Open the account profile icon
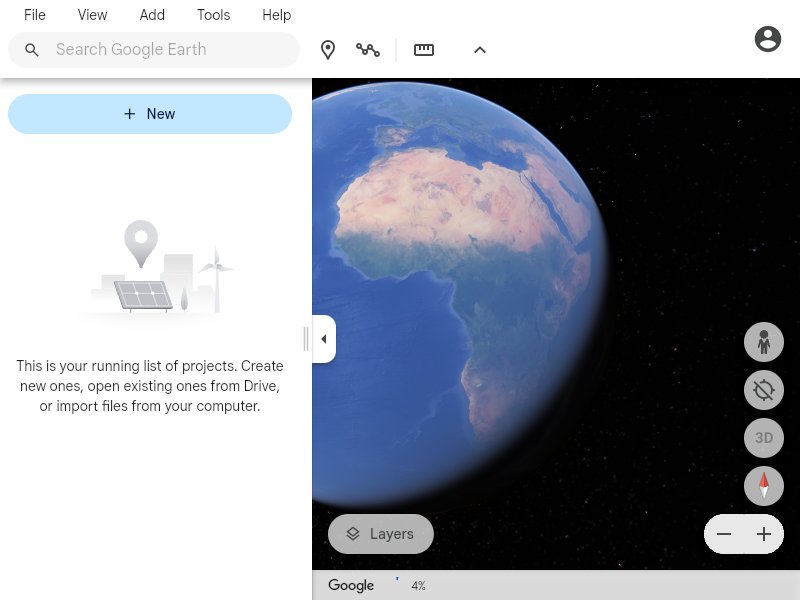 click(767, 39)
